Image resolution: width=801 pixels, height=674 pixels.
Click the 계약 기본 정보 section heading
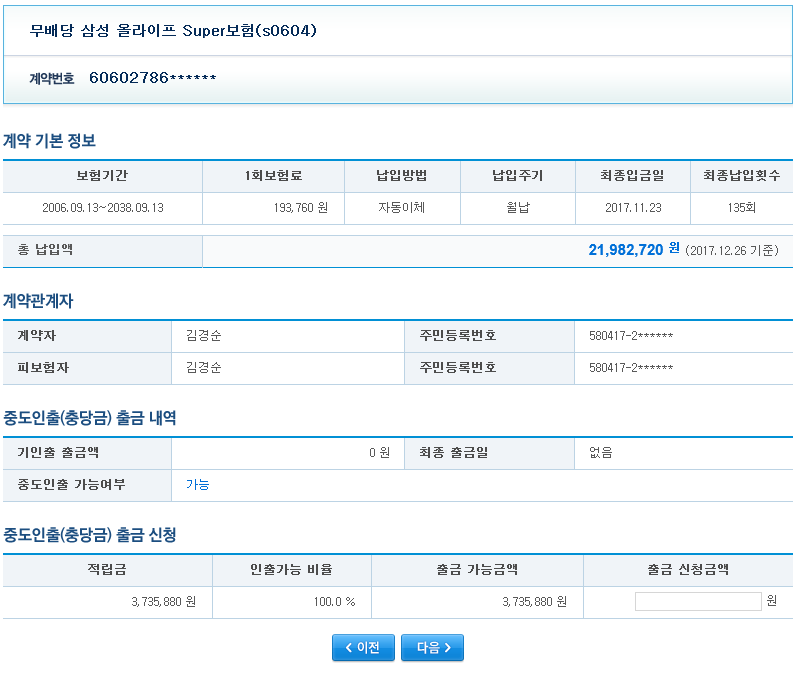pos(50,141)
